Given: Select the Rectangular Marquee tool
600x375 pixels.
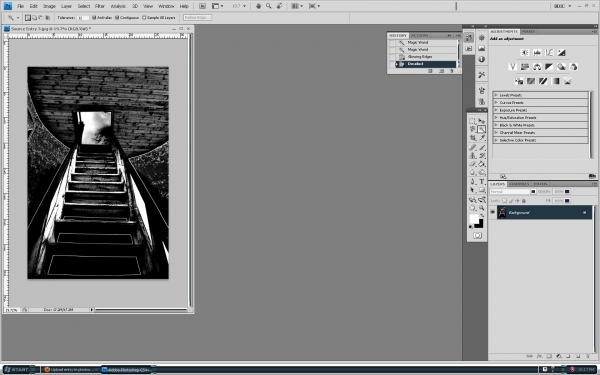Looking at the screenshot, I should [x=473, y=121].
